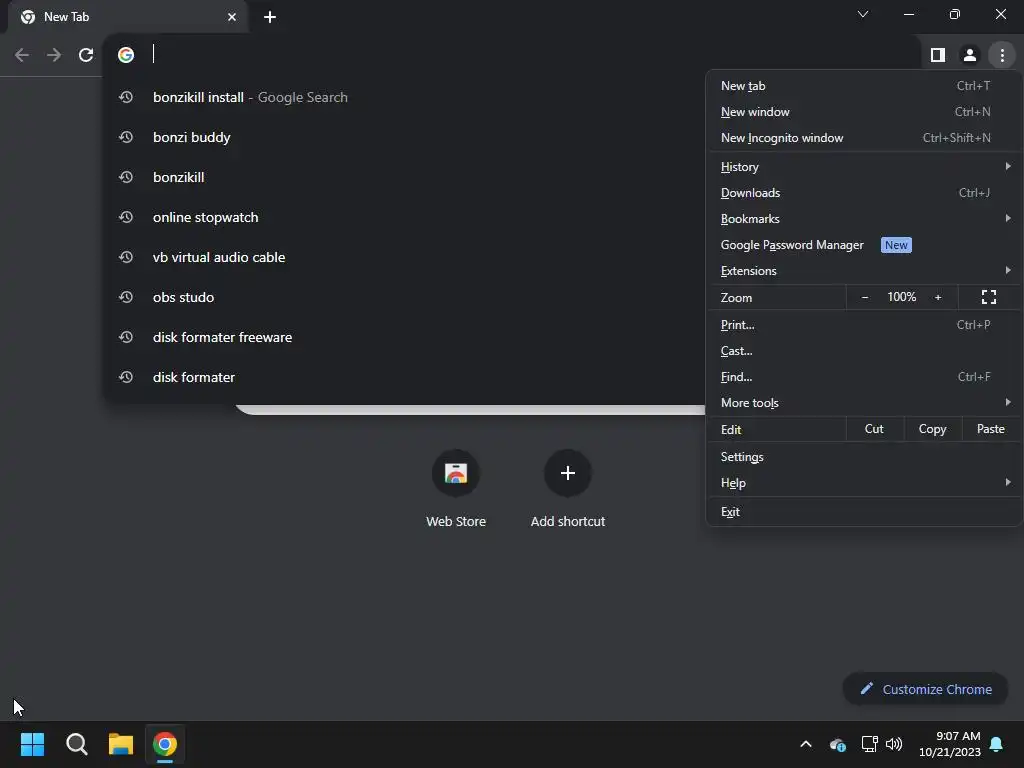Open the profile avatar icon
Viewport: 1024px width, 768px height.
coord(970,55)
